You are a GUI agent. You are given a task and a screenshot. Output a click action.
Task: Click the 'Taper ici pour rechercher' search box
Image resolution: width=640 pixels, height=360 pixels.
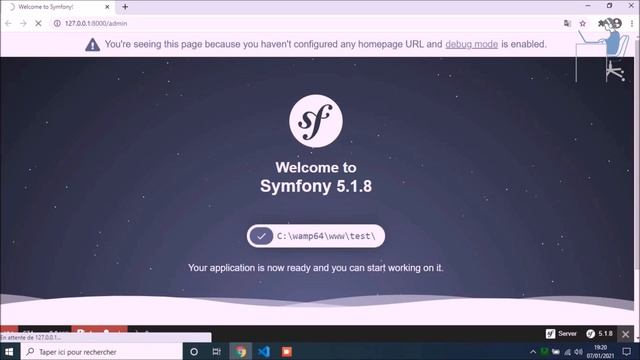(101, 351)
